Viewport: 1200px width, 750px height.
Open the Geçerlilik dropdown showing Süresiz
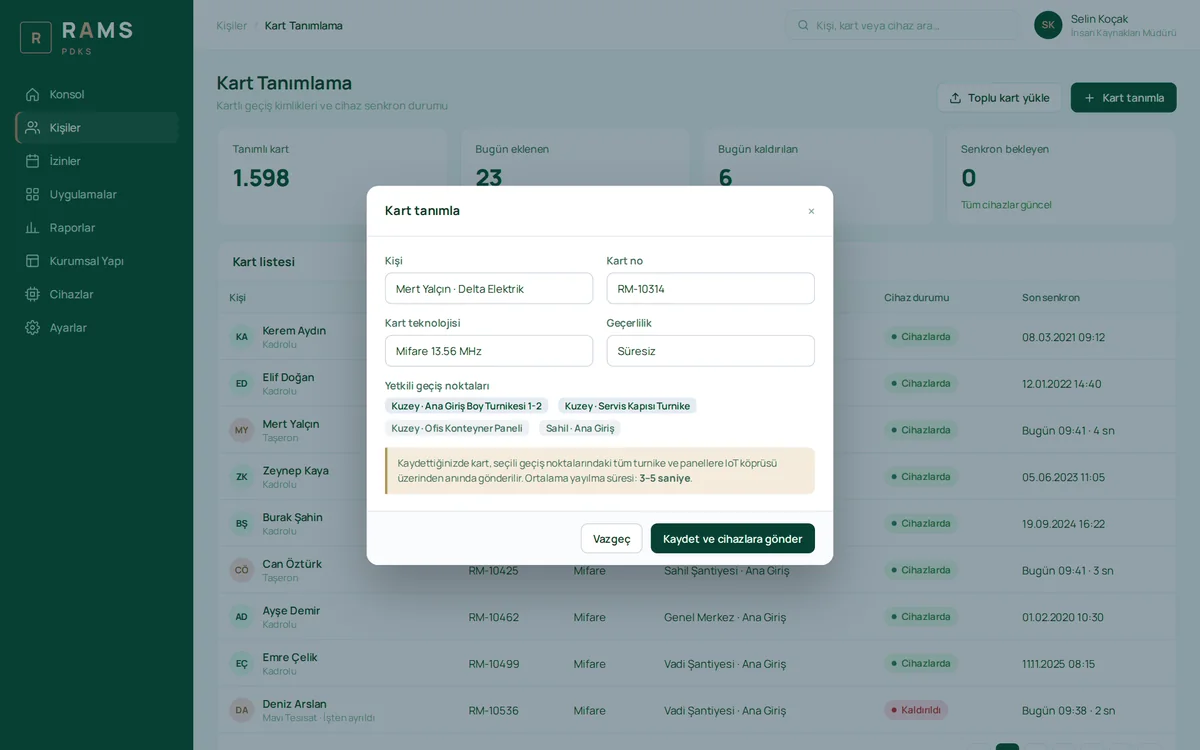click(711, 351)
